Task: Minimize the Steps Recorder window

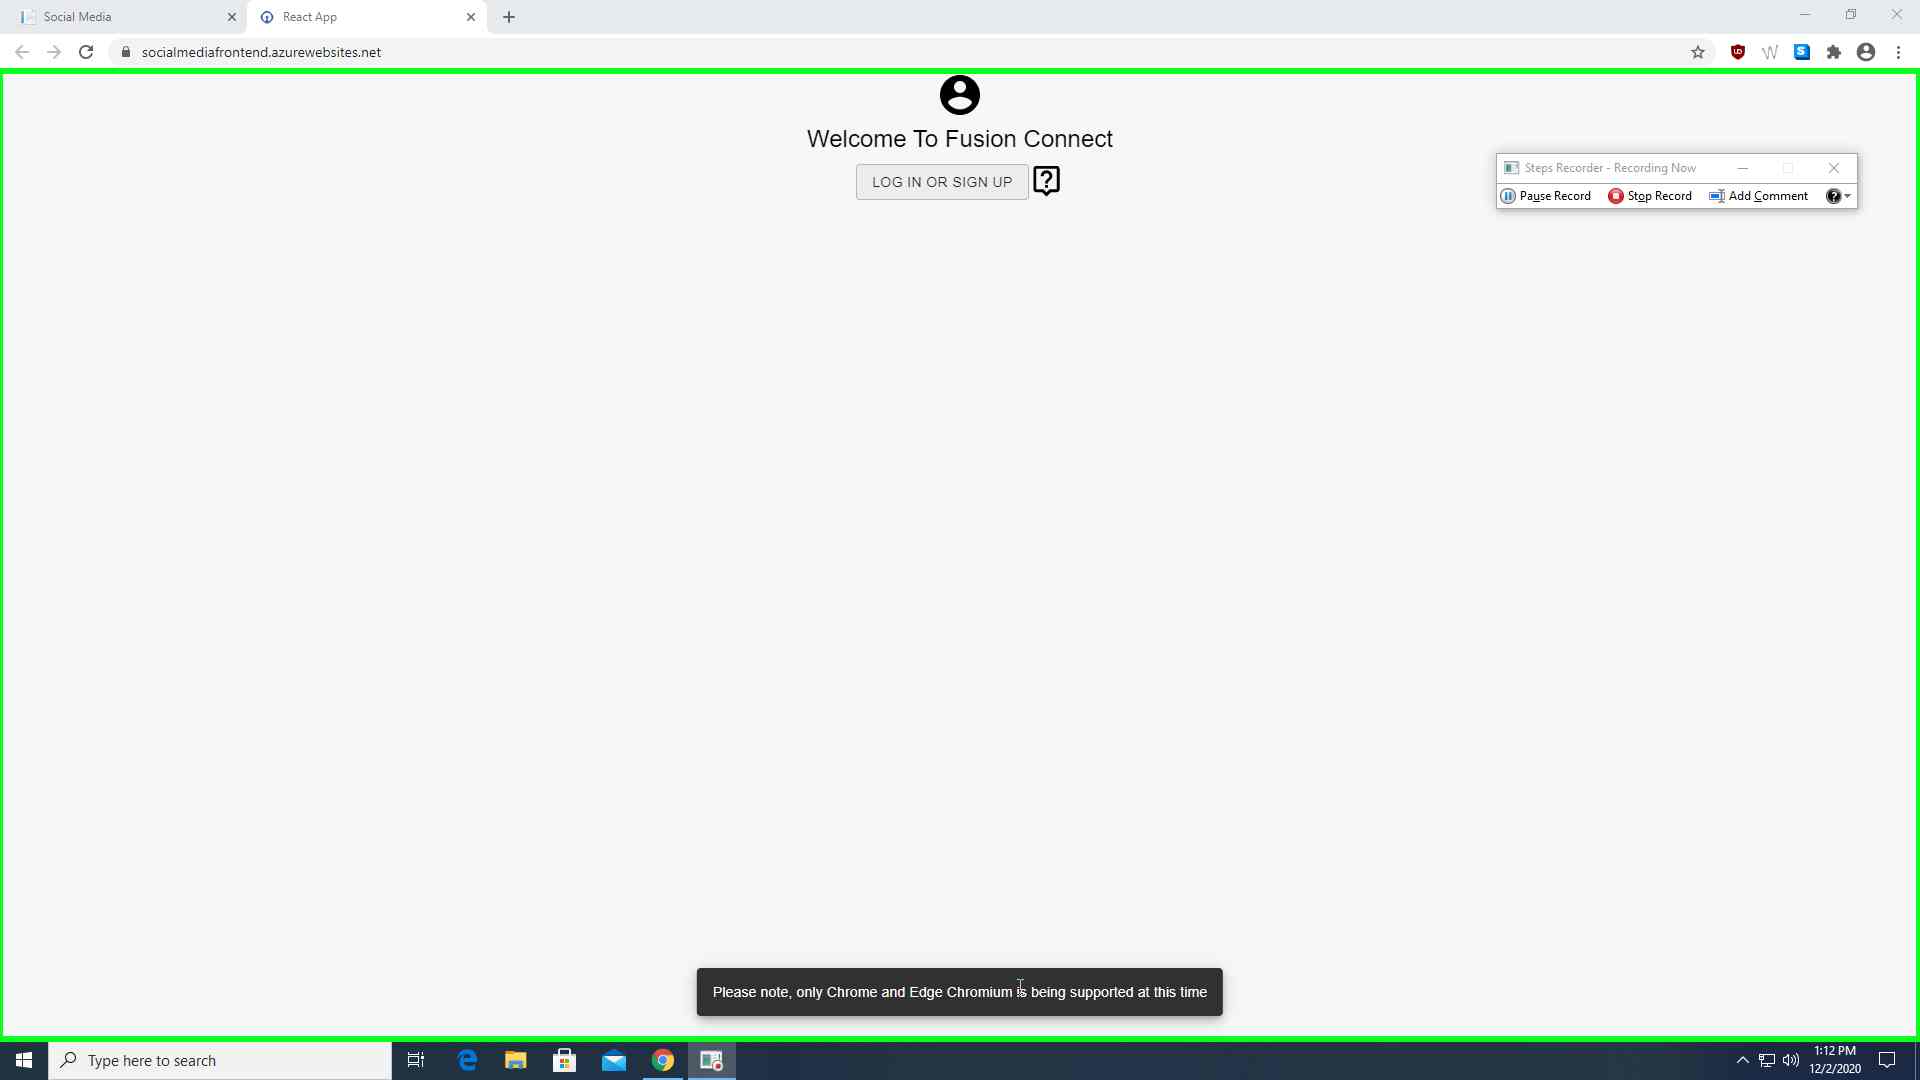Action: pyautogui.click(x=1743, y=168)
